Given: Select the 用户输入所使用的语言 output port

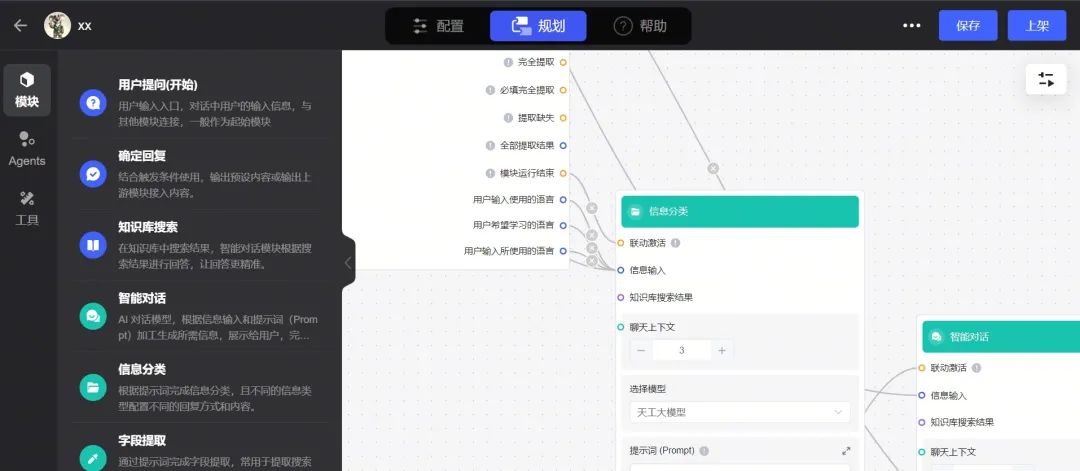Looking at the screenshot, I should pos(563,251).
